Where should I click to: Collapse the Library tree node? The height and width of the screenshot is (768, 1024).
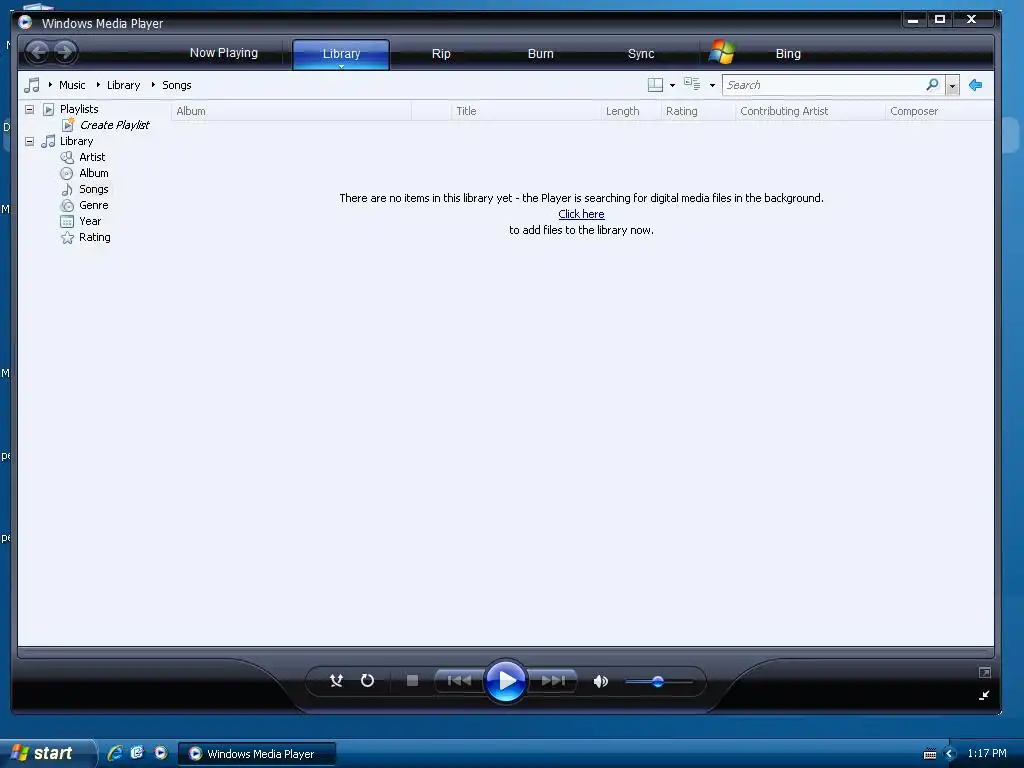click(x=29, y=141)
